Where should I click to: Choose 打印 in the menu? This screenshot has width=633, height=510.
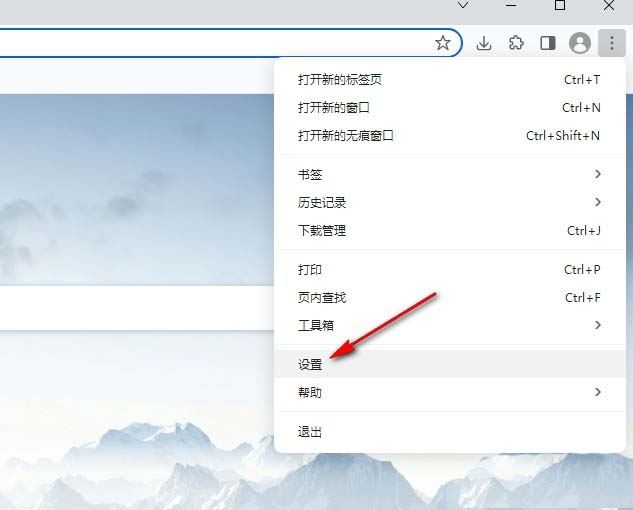coord(450,270)
